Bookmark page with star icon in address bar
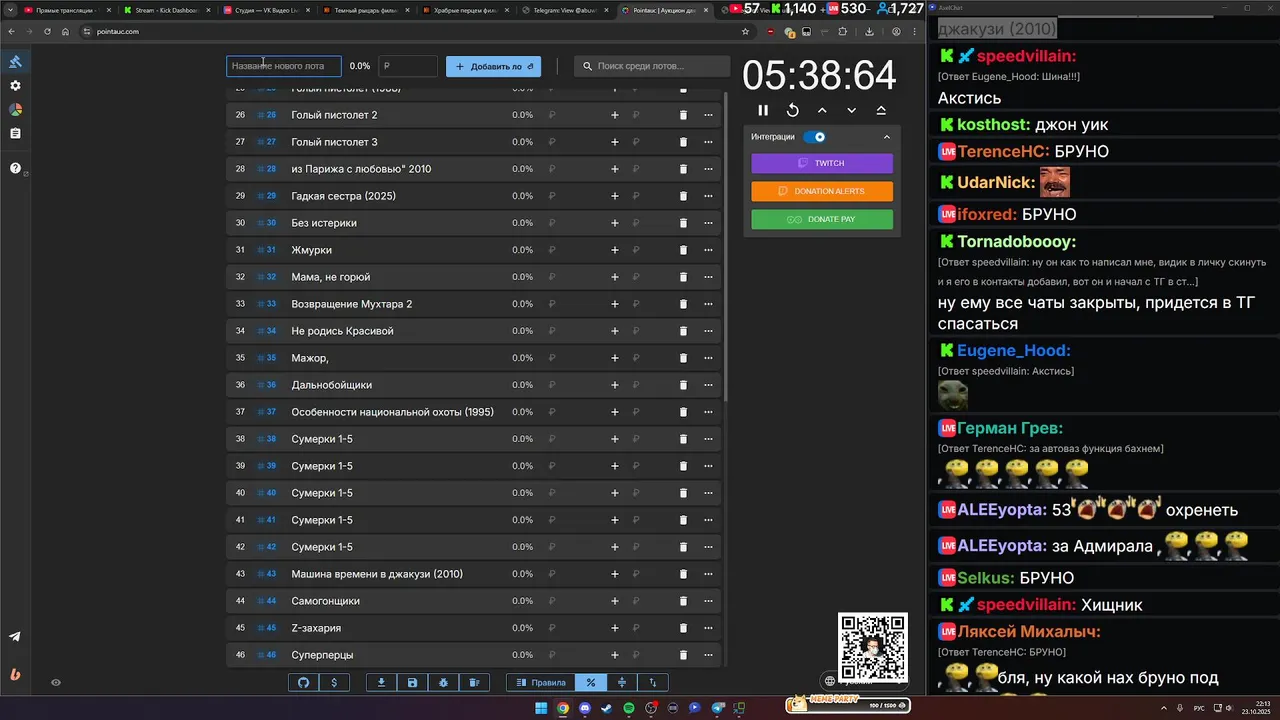This screenshot has height=720, width=1280. pyautogui.click(x=746, y=31)
